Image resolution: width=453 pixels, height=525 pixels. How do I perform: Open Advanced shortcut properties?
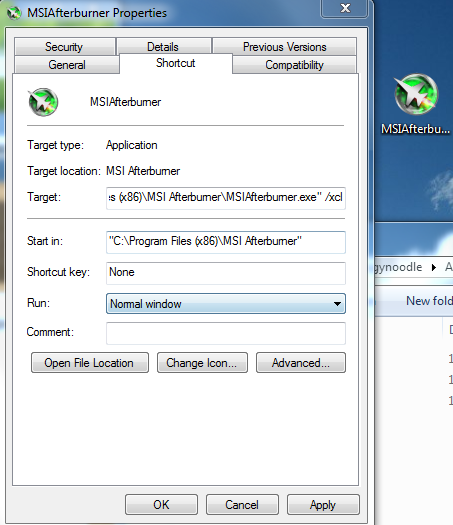[x=301, y=363]
